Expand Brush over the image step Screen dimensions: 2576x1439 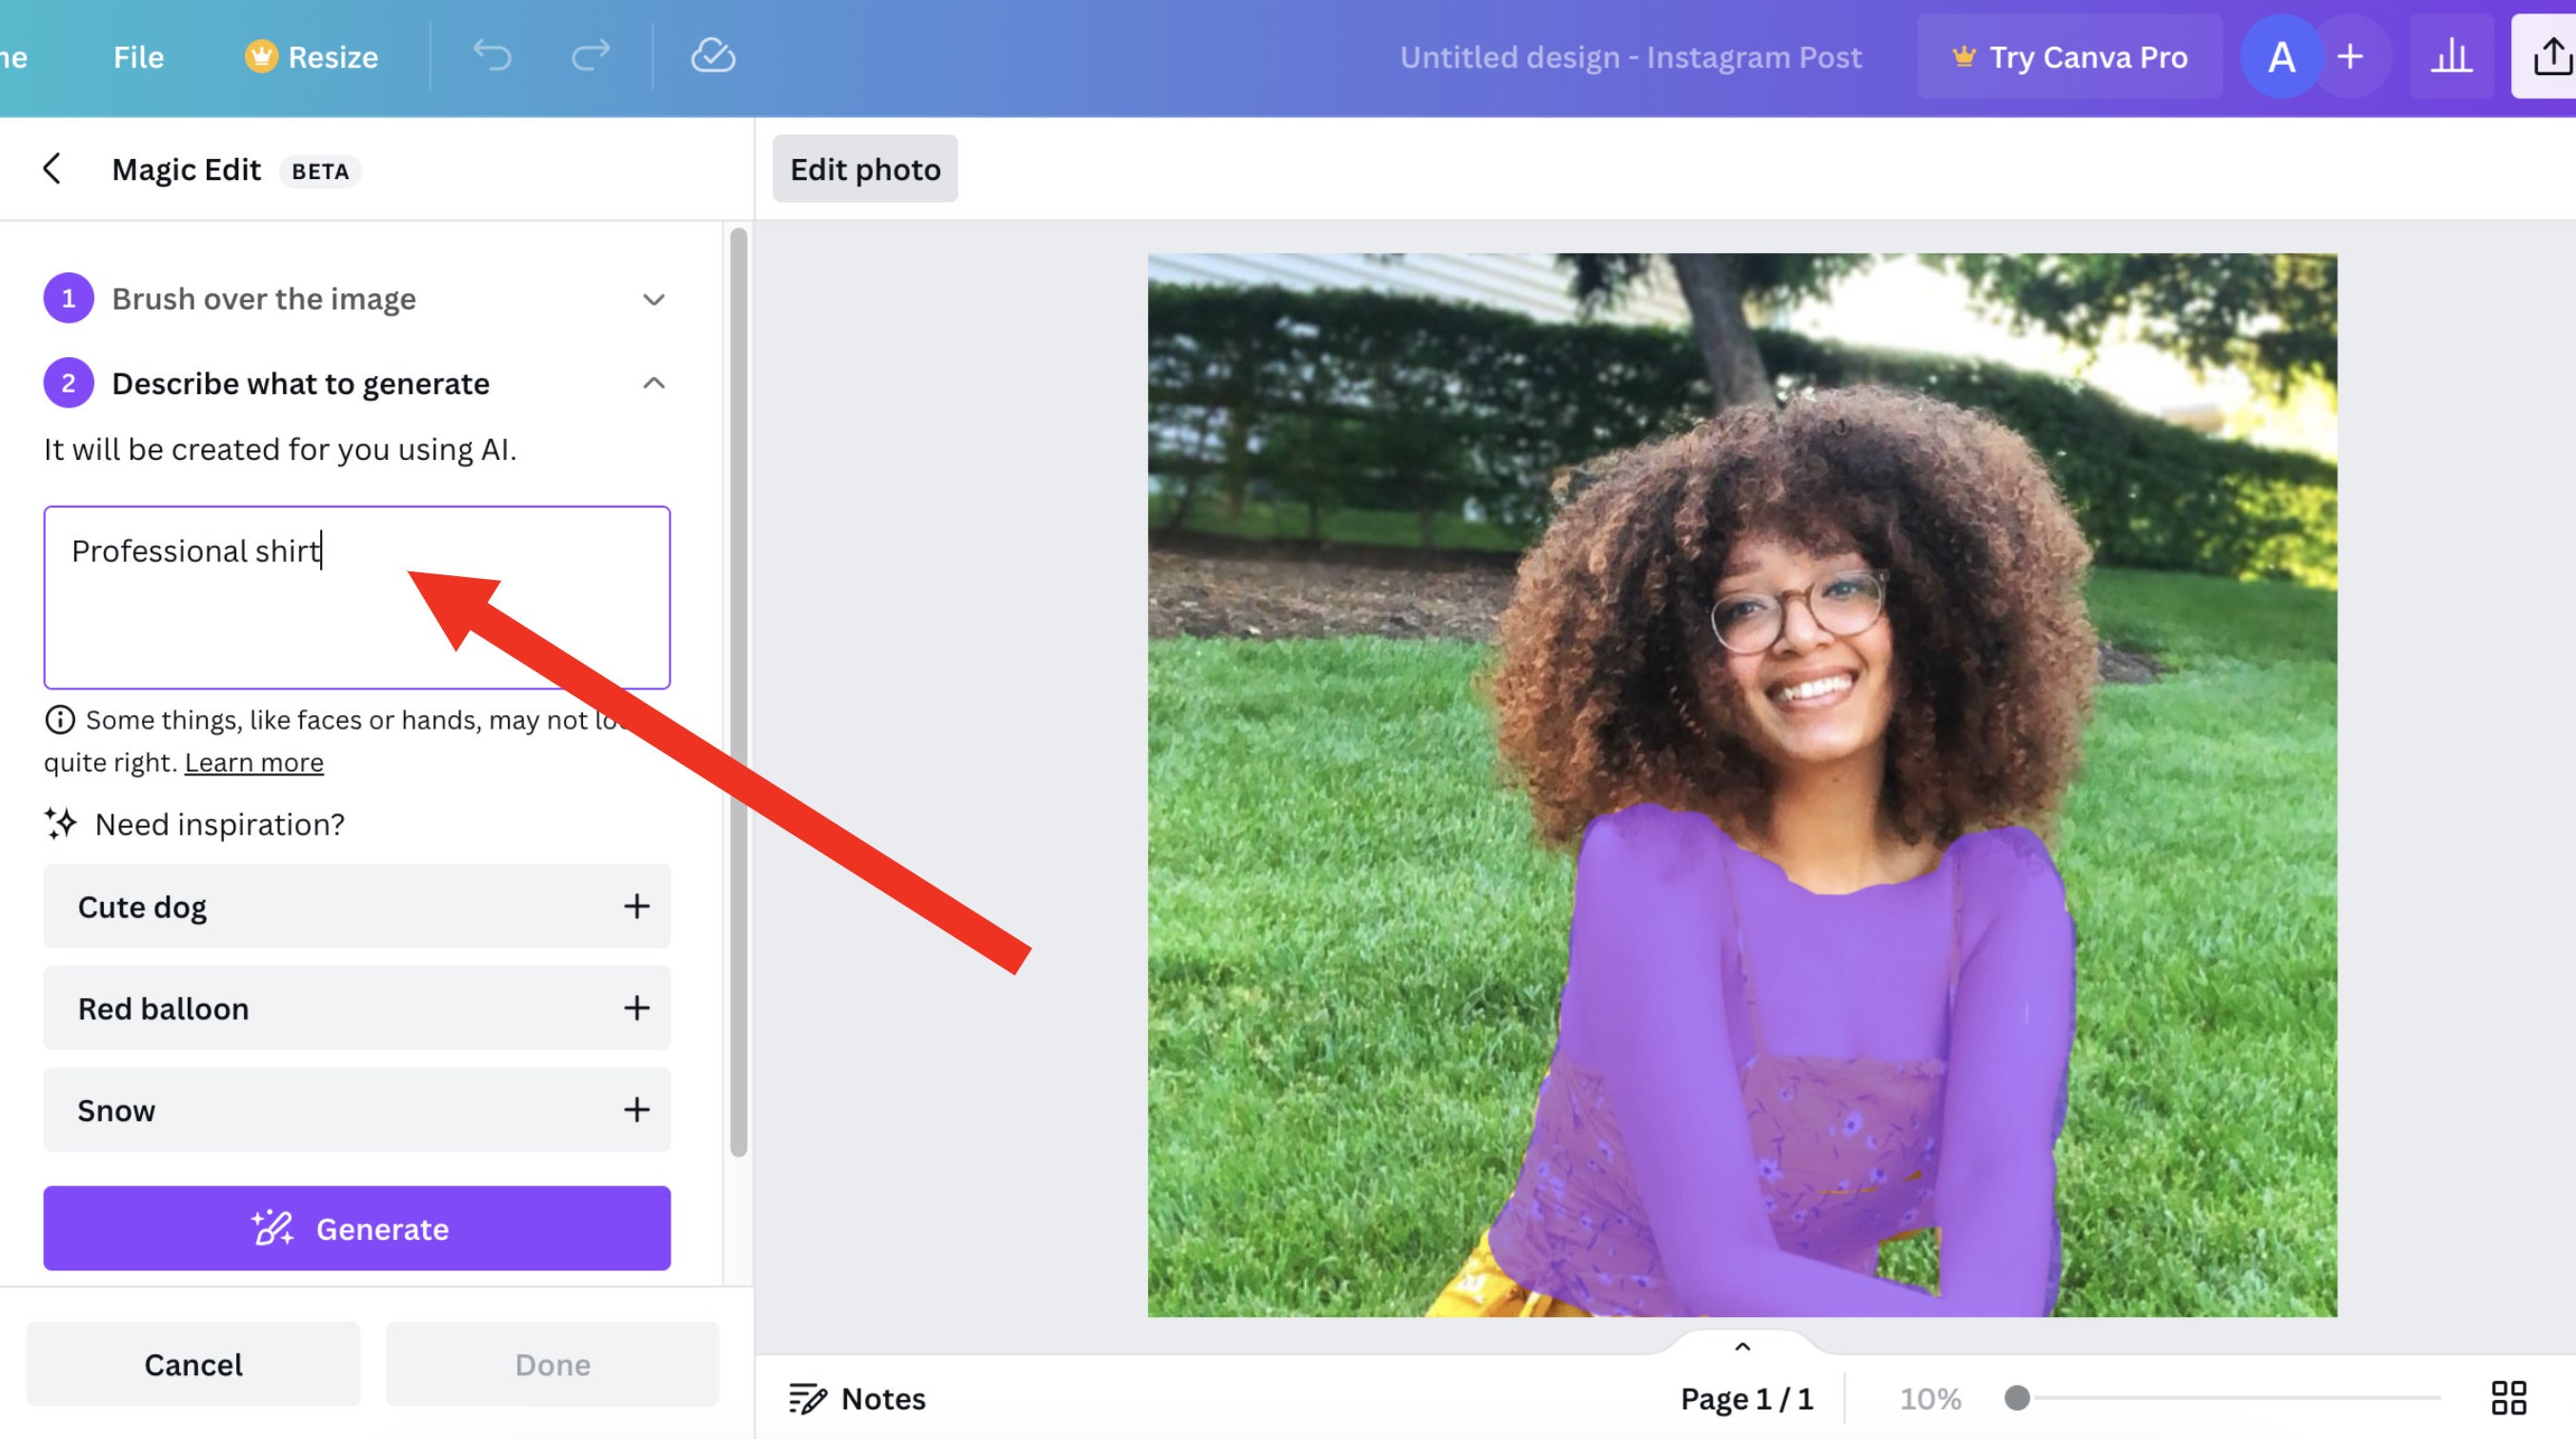pyautogui.click(x=653, y=299)
